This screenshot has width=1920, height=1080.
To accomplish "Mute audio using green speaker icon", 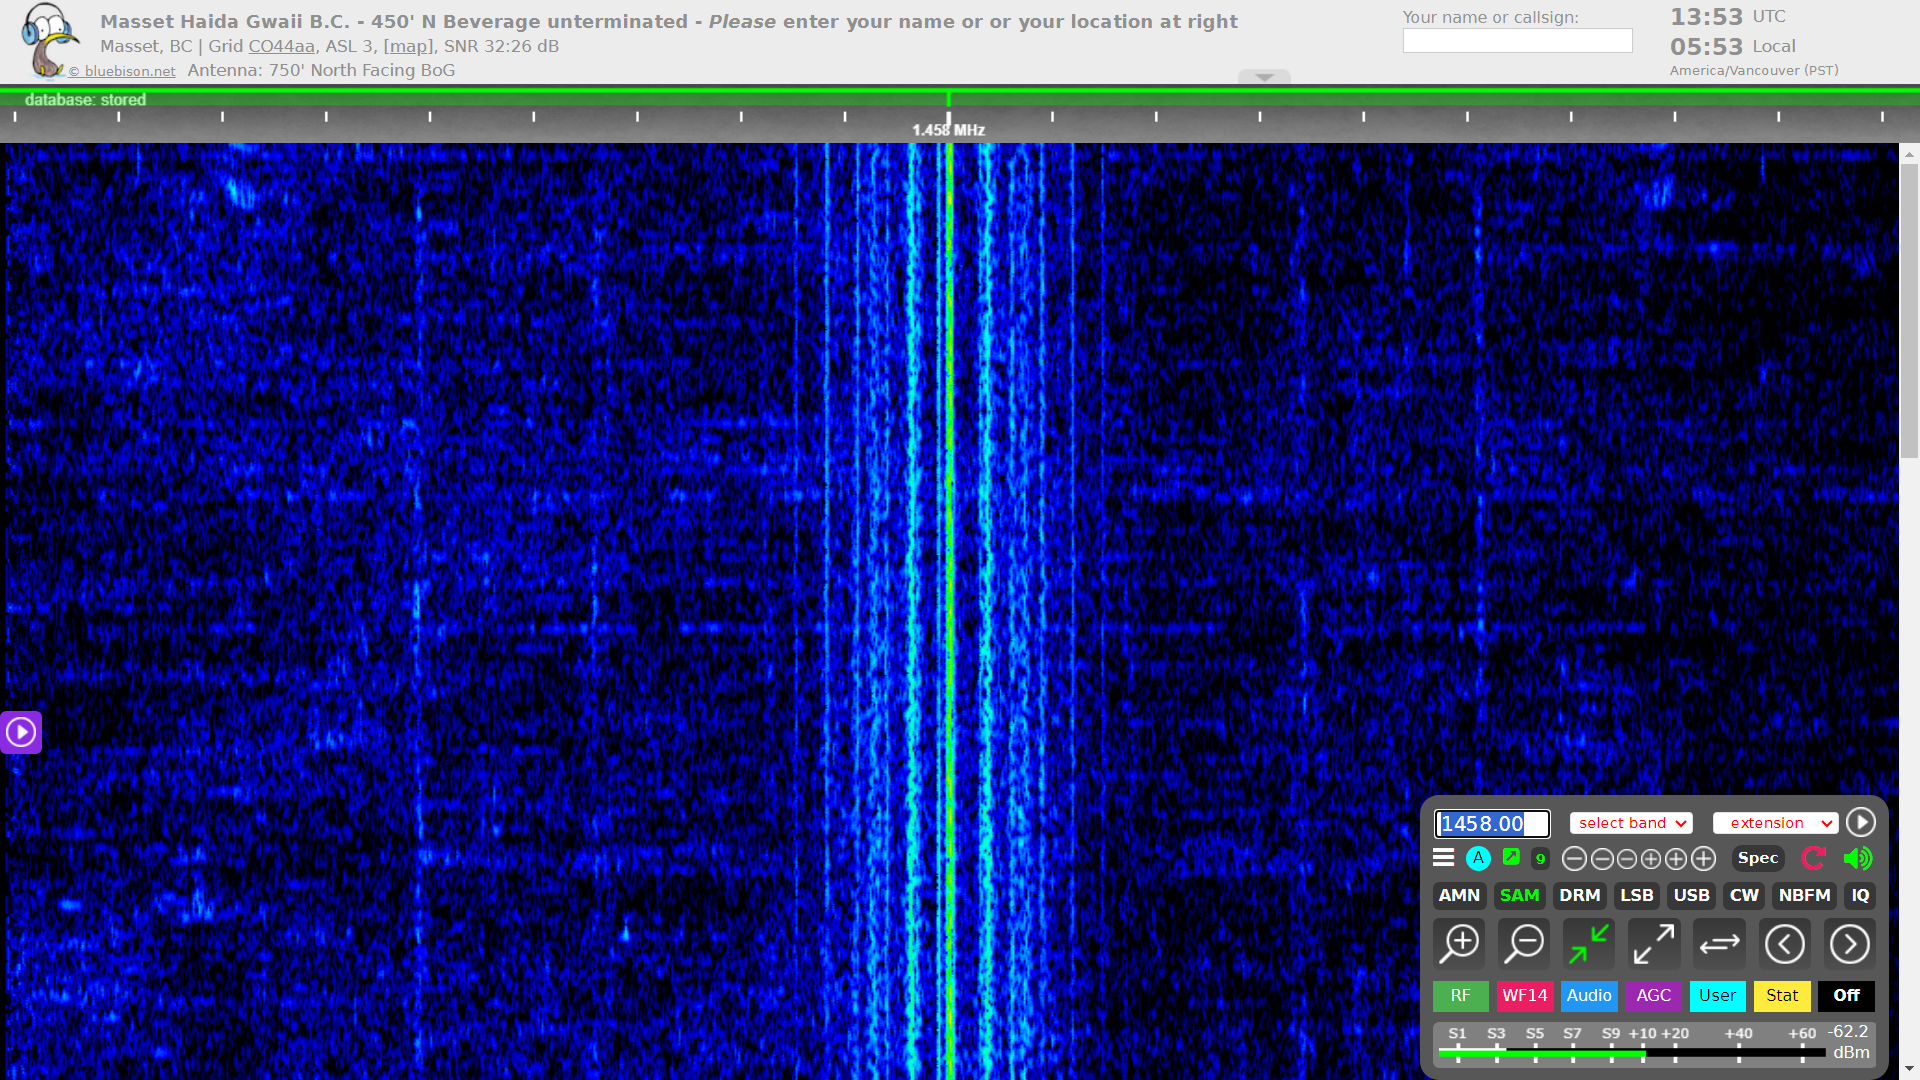I will coord(1857,858).
